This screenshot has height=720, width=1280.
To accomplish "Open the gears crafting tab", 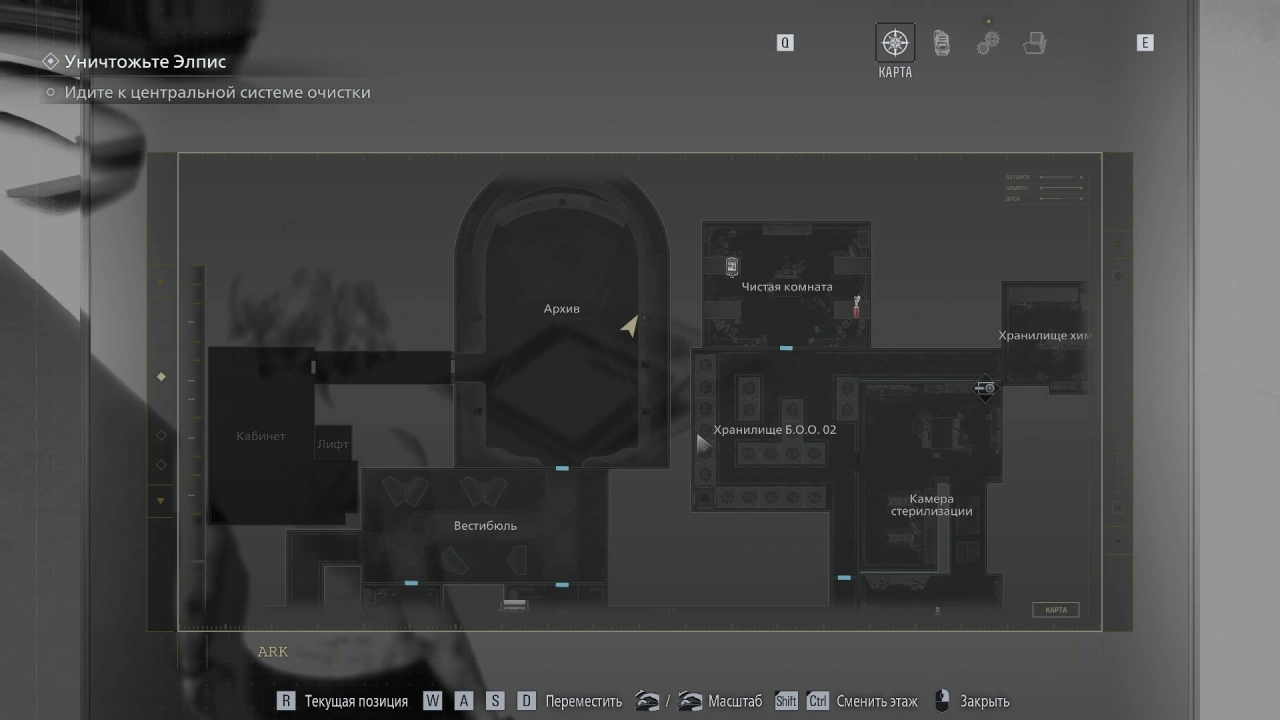I will (x=988, y=43).
